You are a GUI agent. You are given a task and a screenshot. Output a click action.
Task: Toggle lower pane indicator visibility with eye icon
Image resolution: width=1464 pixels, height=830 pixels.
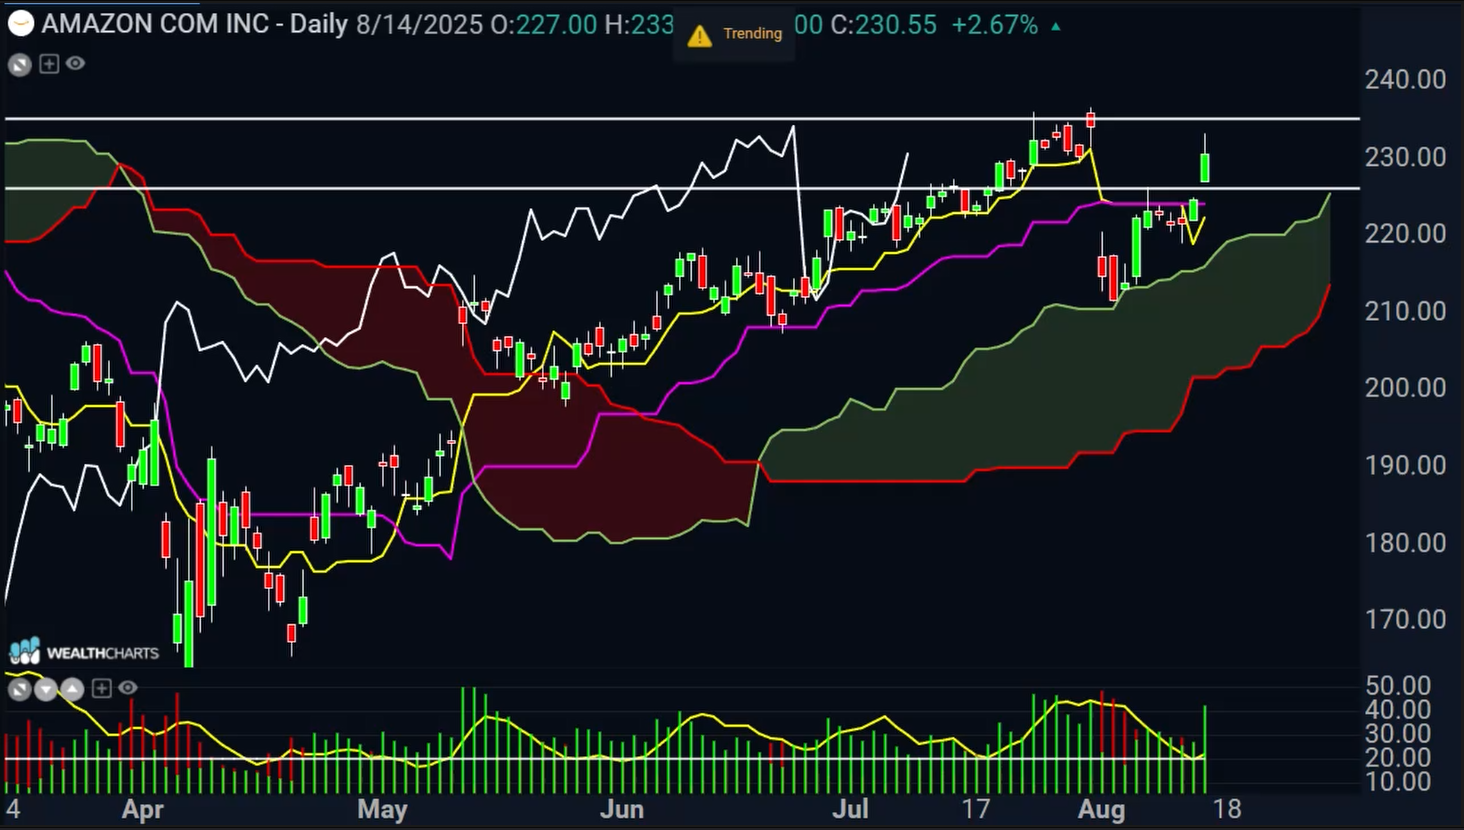pyautogui.click(x=128, y=688)
